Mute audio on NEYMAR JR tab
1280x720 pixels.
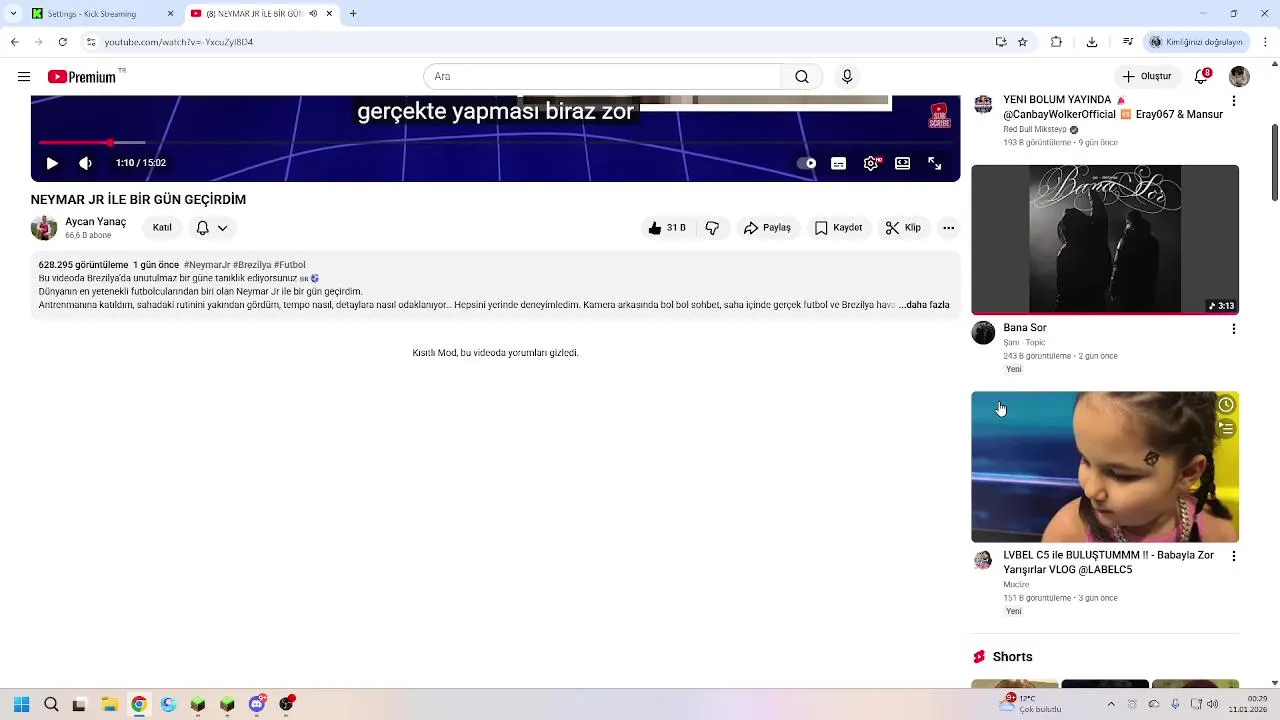313,14
